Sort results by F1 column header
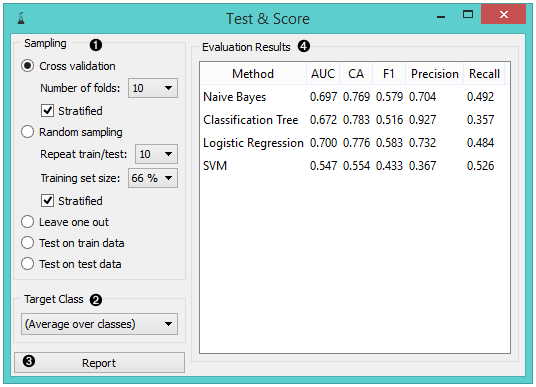The image size is (536, 387). pos(389,74)
